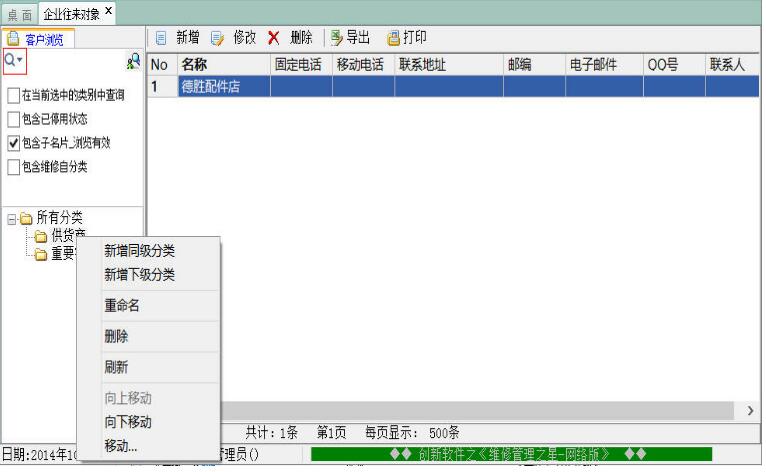
Task: Click the 电子邮件 column header
Action: click(x=604, y=64)
